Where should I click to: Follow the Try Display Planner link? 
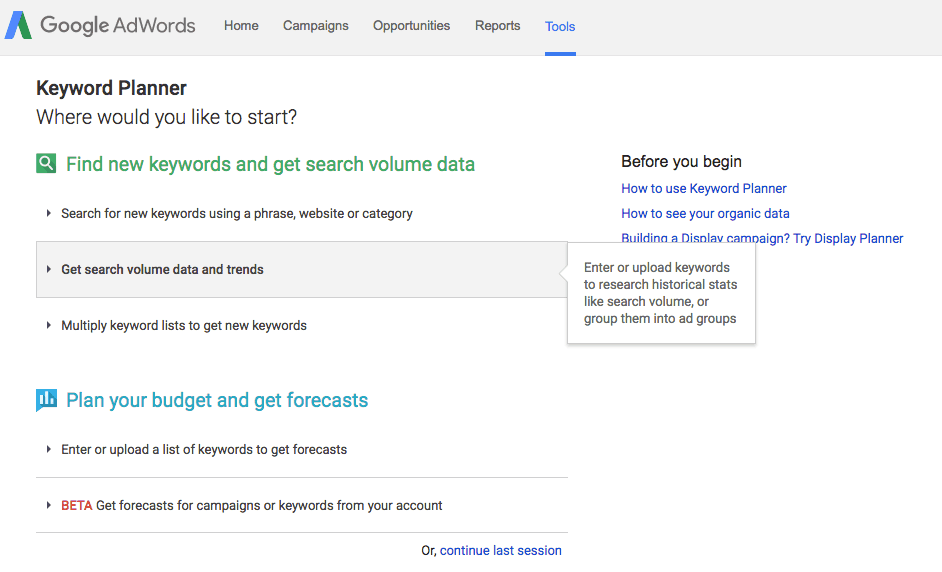click(x=848, y=239)
